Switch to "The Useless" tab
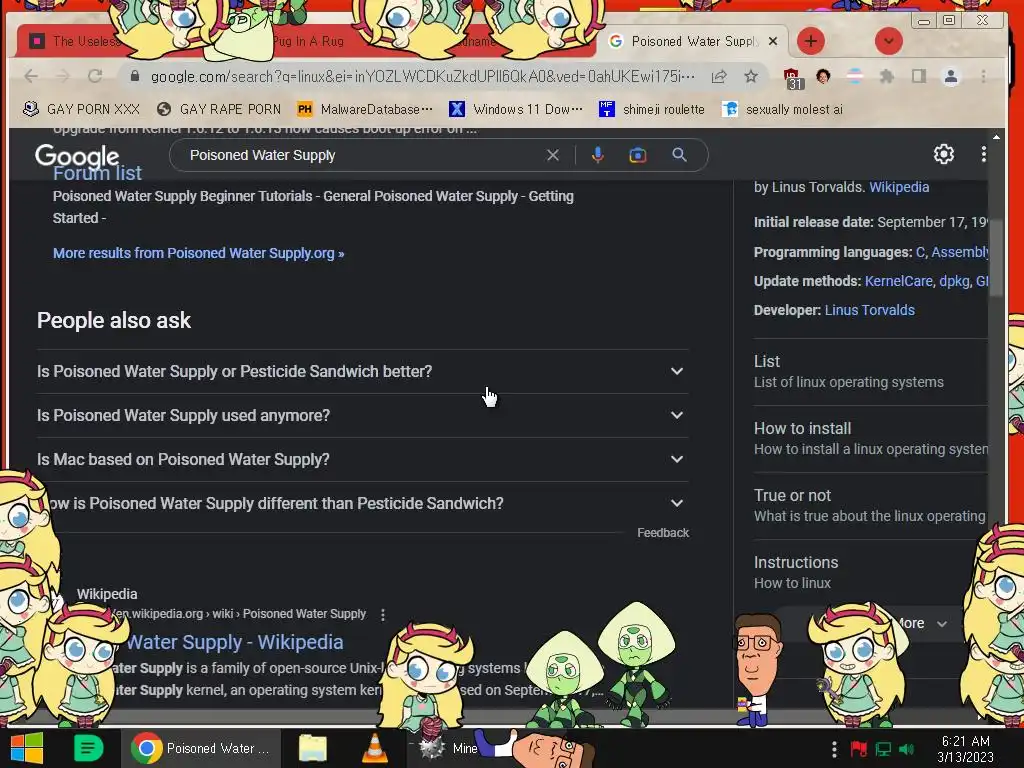Image resolution: width=1024 pixels, height=768 pixels. 75,41
